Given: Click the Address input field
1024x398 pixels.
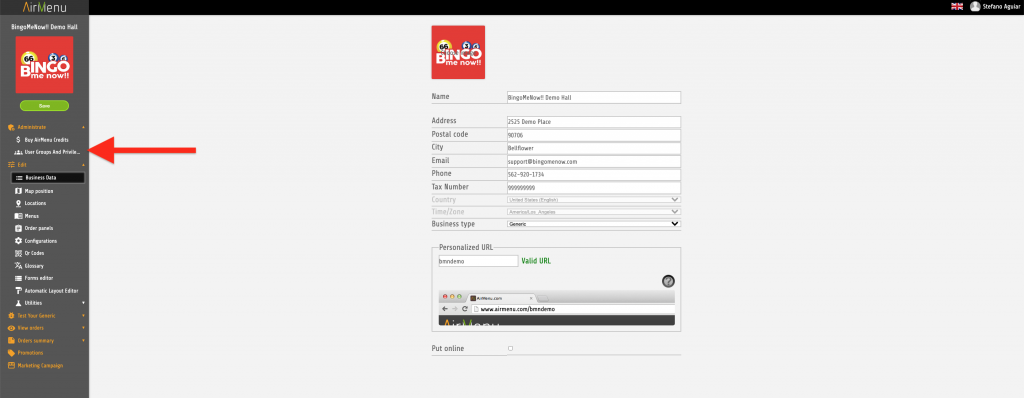Looking at the screenshot, I should coord(594,122).
